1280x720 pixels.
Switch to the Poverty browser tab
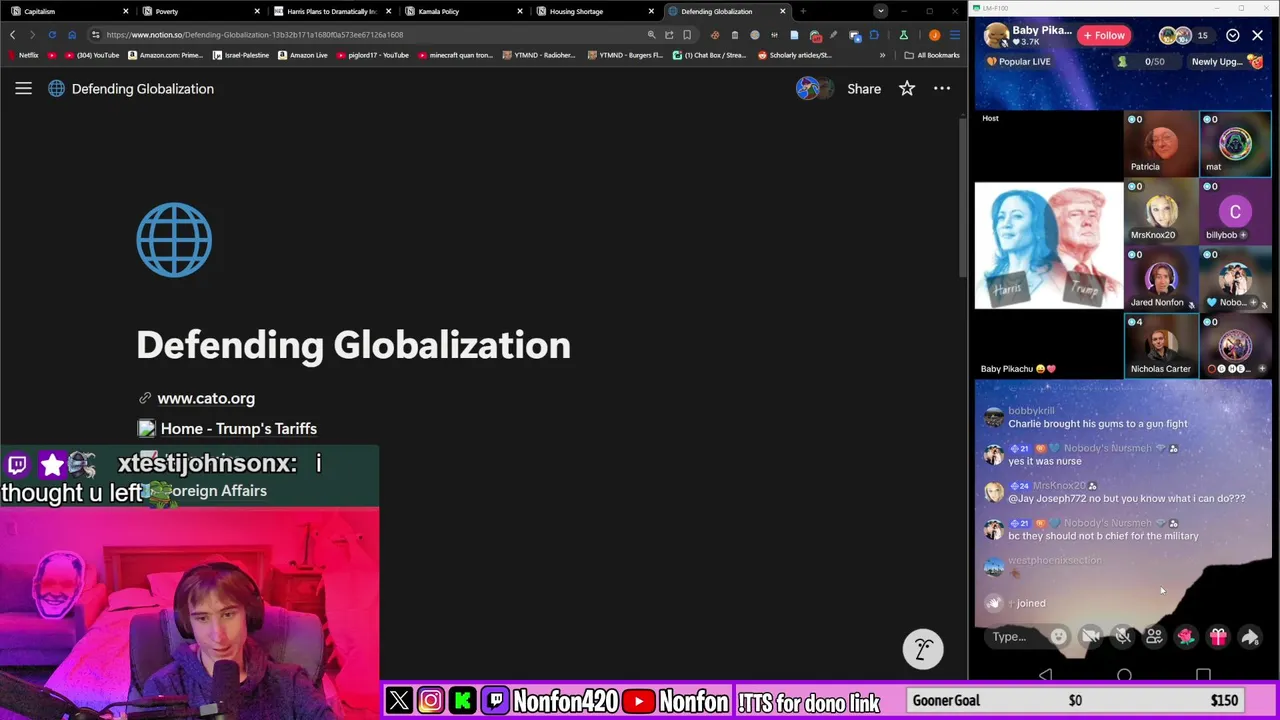coord(200,11)
